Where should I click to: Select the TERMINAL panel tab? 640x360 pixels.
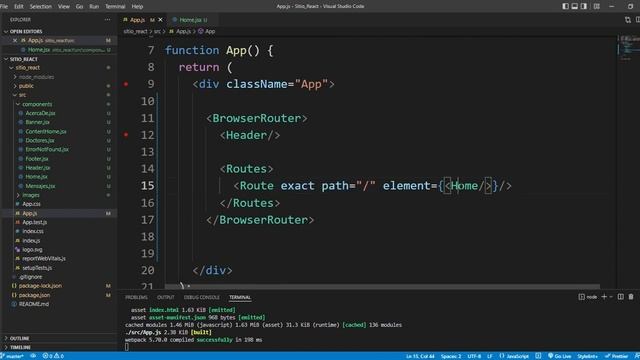pos(240,298)
